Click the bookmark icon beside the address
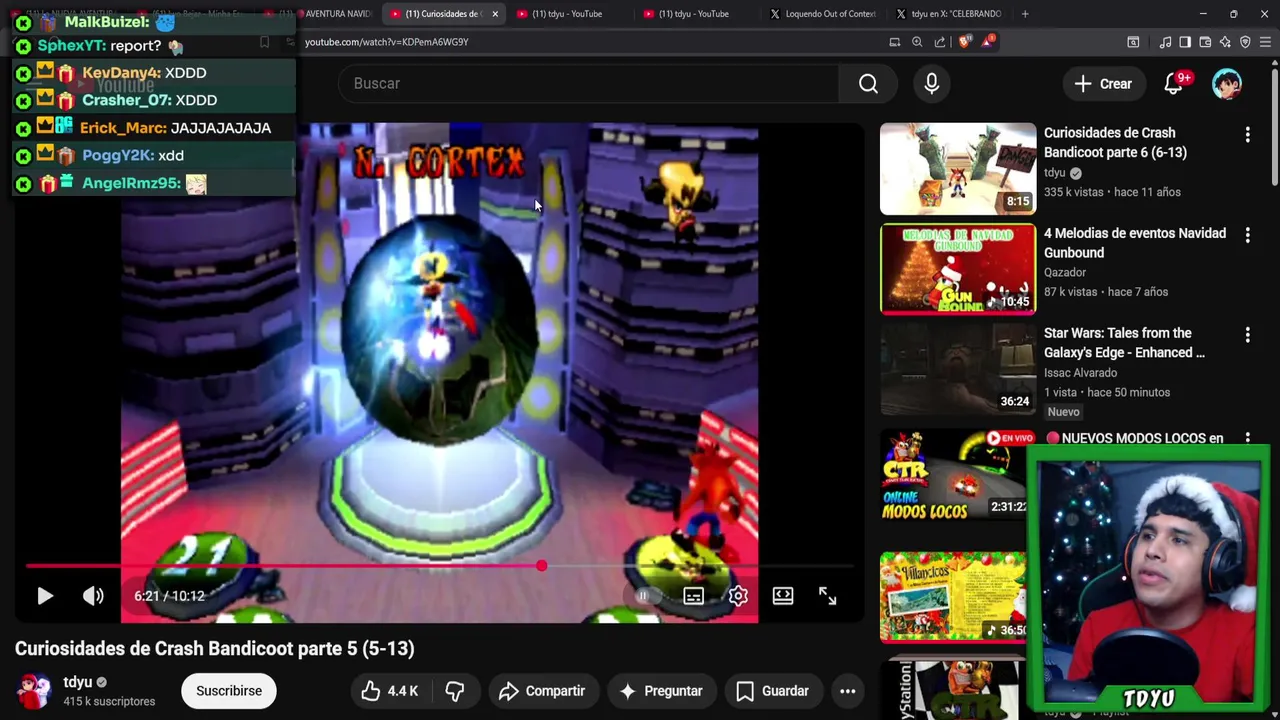1280x720 pixels. point(264,42)
